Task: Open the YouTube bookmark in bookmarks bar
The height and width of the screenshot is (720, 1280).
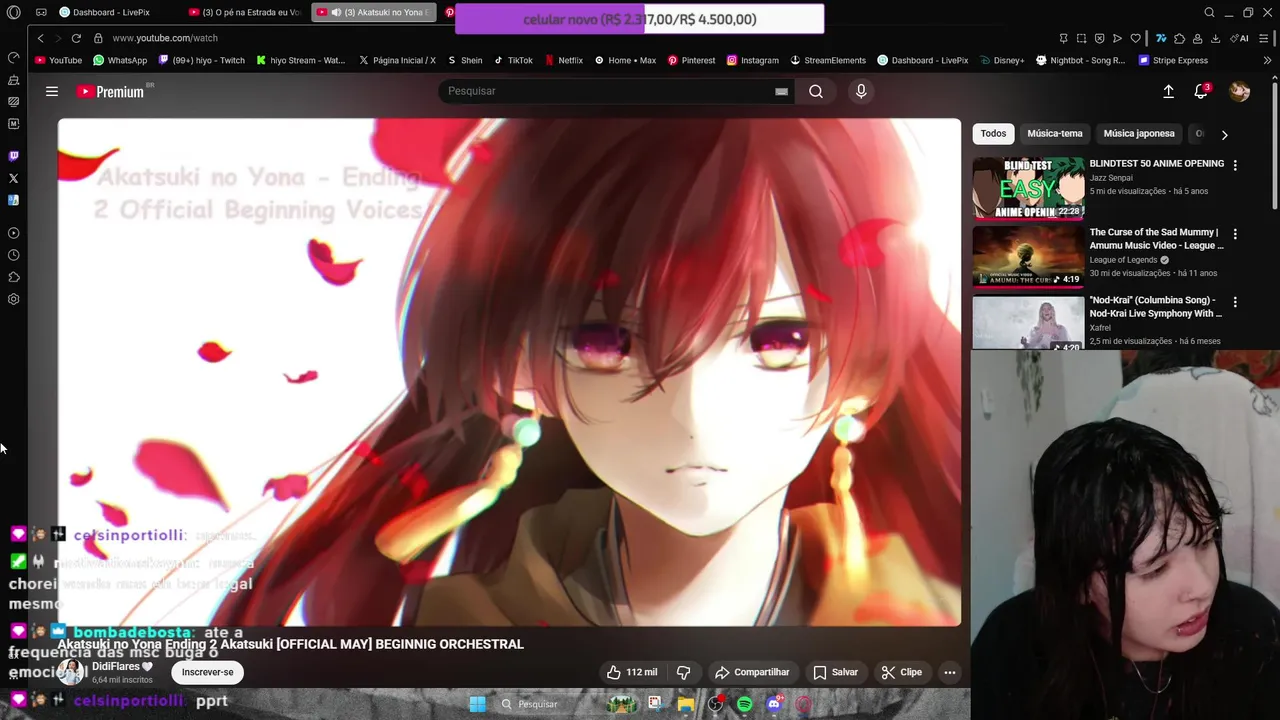Action: pos(58,60)
